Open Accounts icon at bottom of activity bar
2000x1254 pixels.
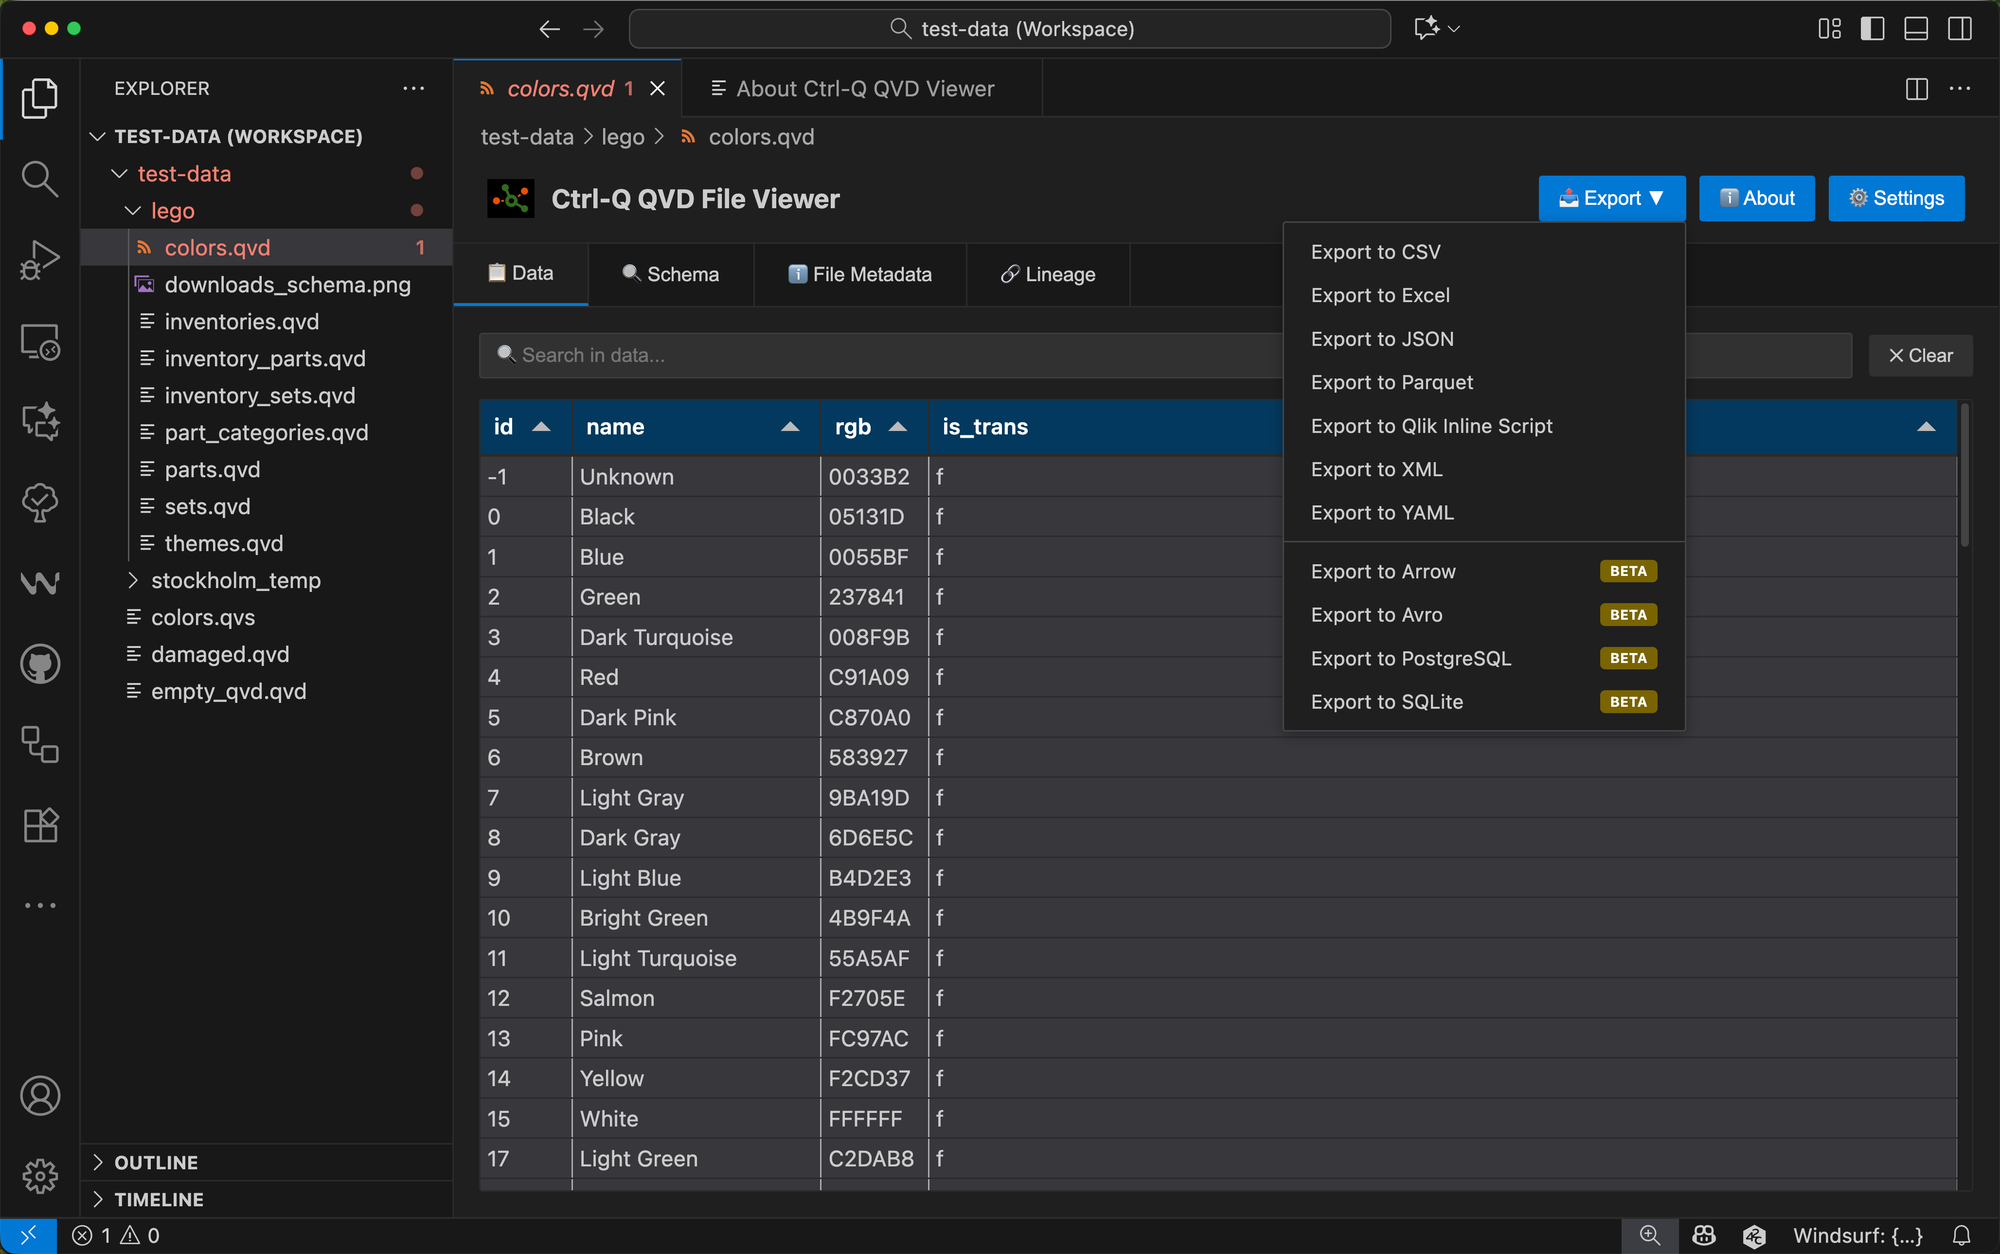pos(39,1096)
